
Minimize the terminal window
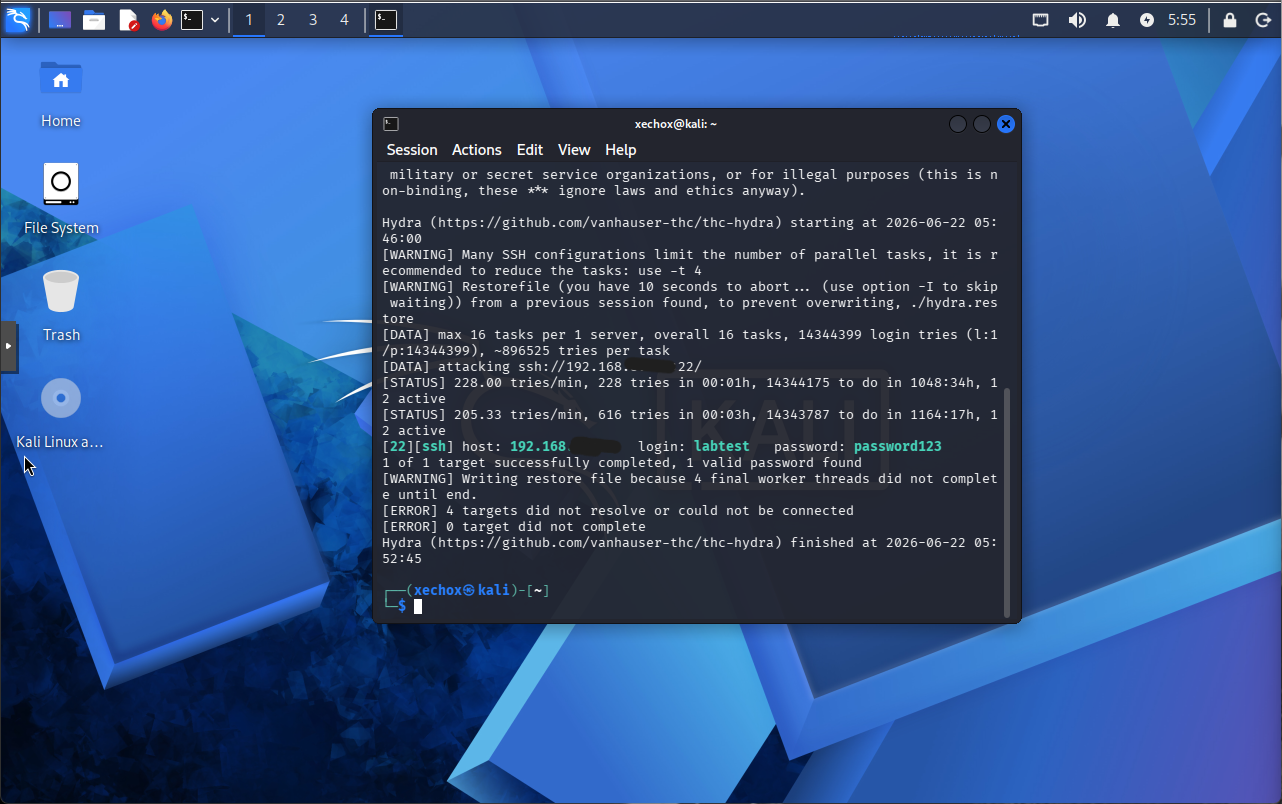958,124
